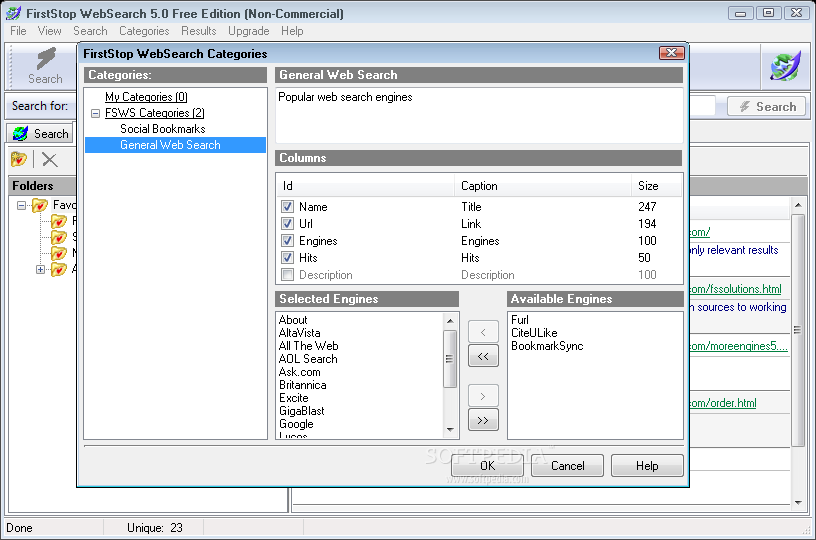The image size is (816, 540).
Task: Enable the Description column checkbox
Action: 287,275
